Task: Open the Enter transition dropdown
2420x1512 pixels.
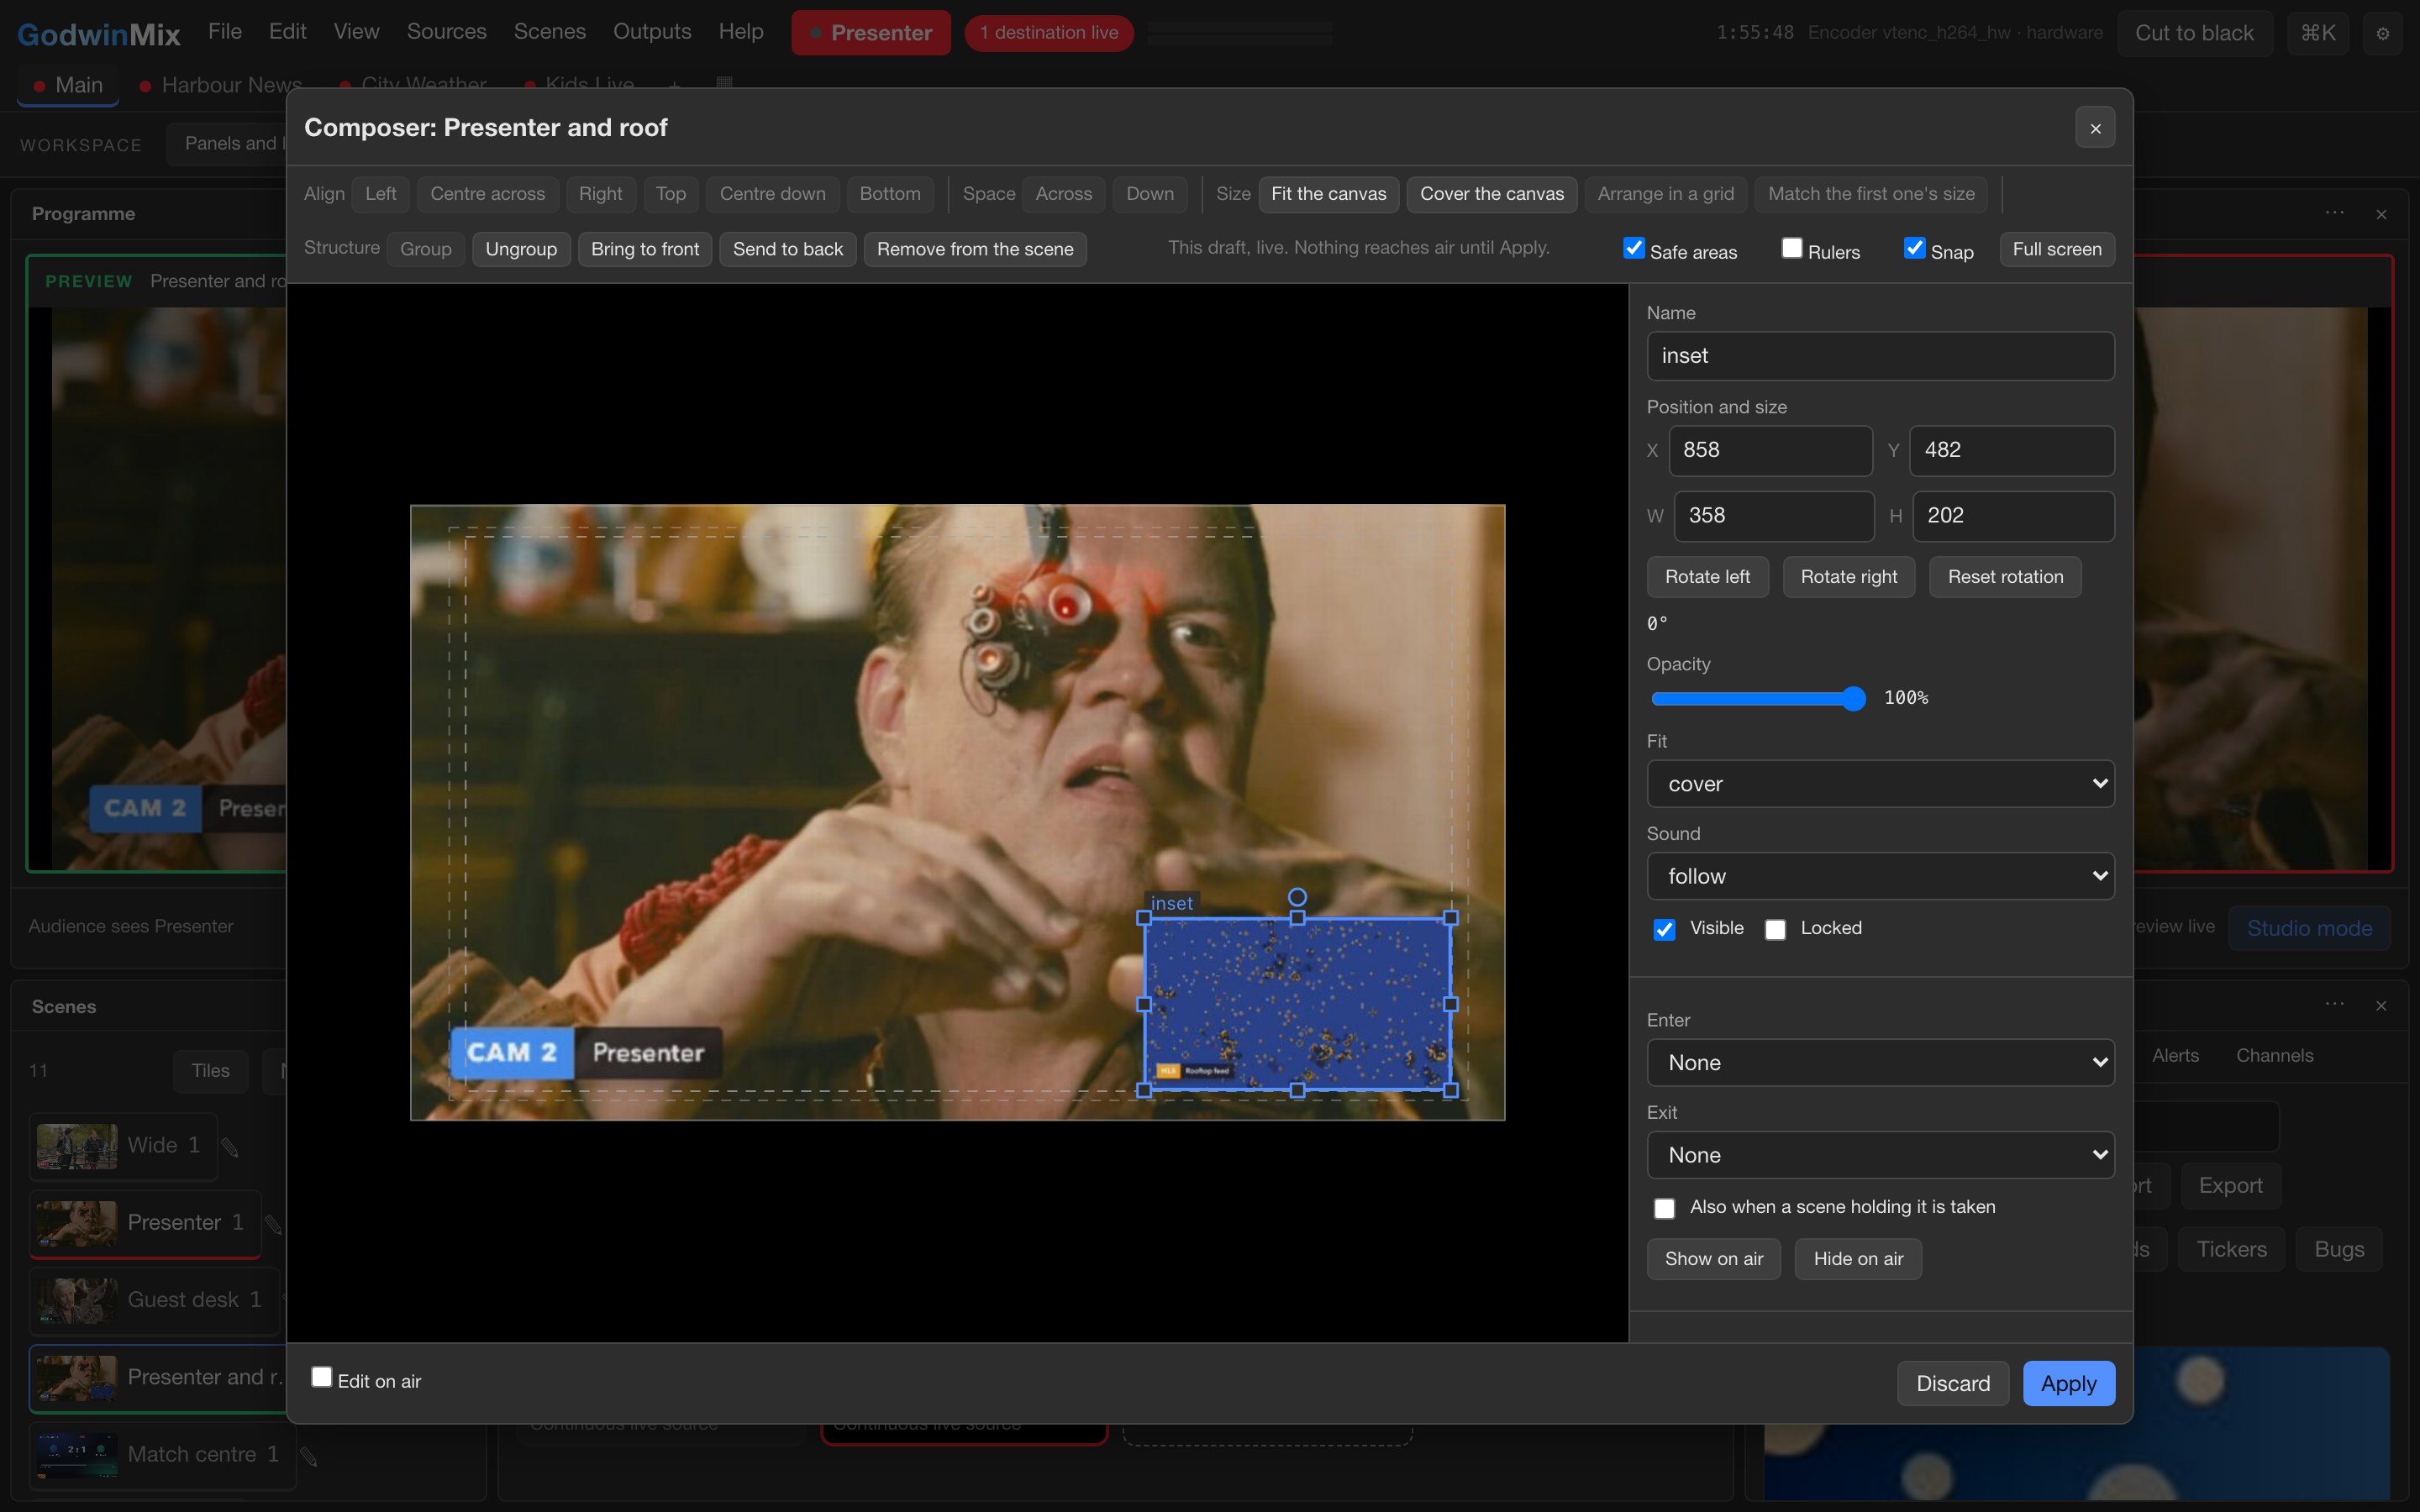Action: [1880, 1062]
